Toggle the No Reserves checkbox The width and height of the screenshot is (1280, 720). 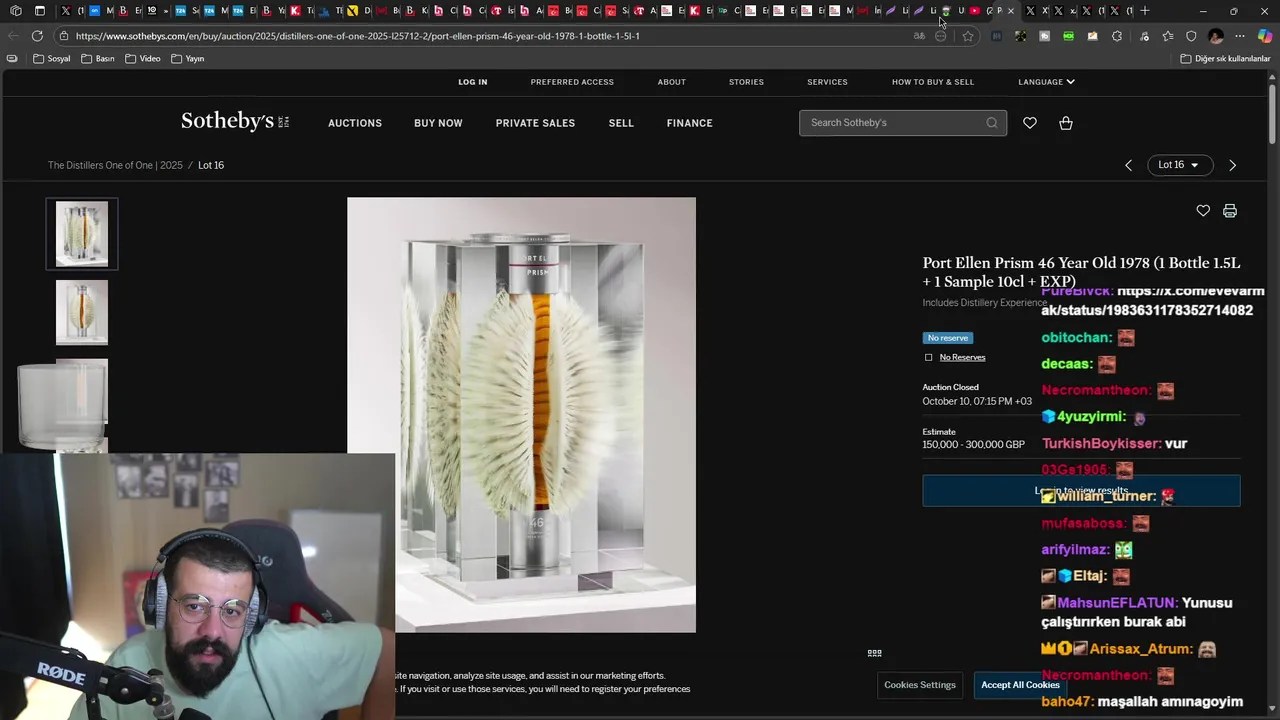pos(929,357)
